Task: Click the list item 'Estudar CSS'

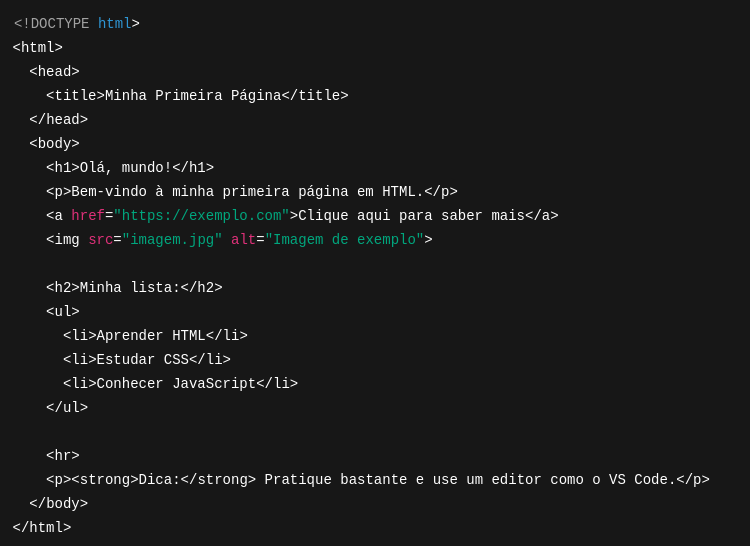Action: tap(142, 360)
